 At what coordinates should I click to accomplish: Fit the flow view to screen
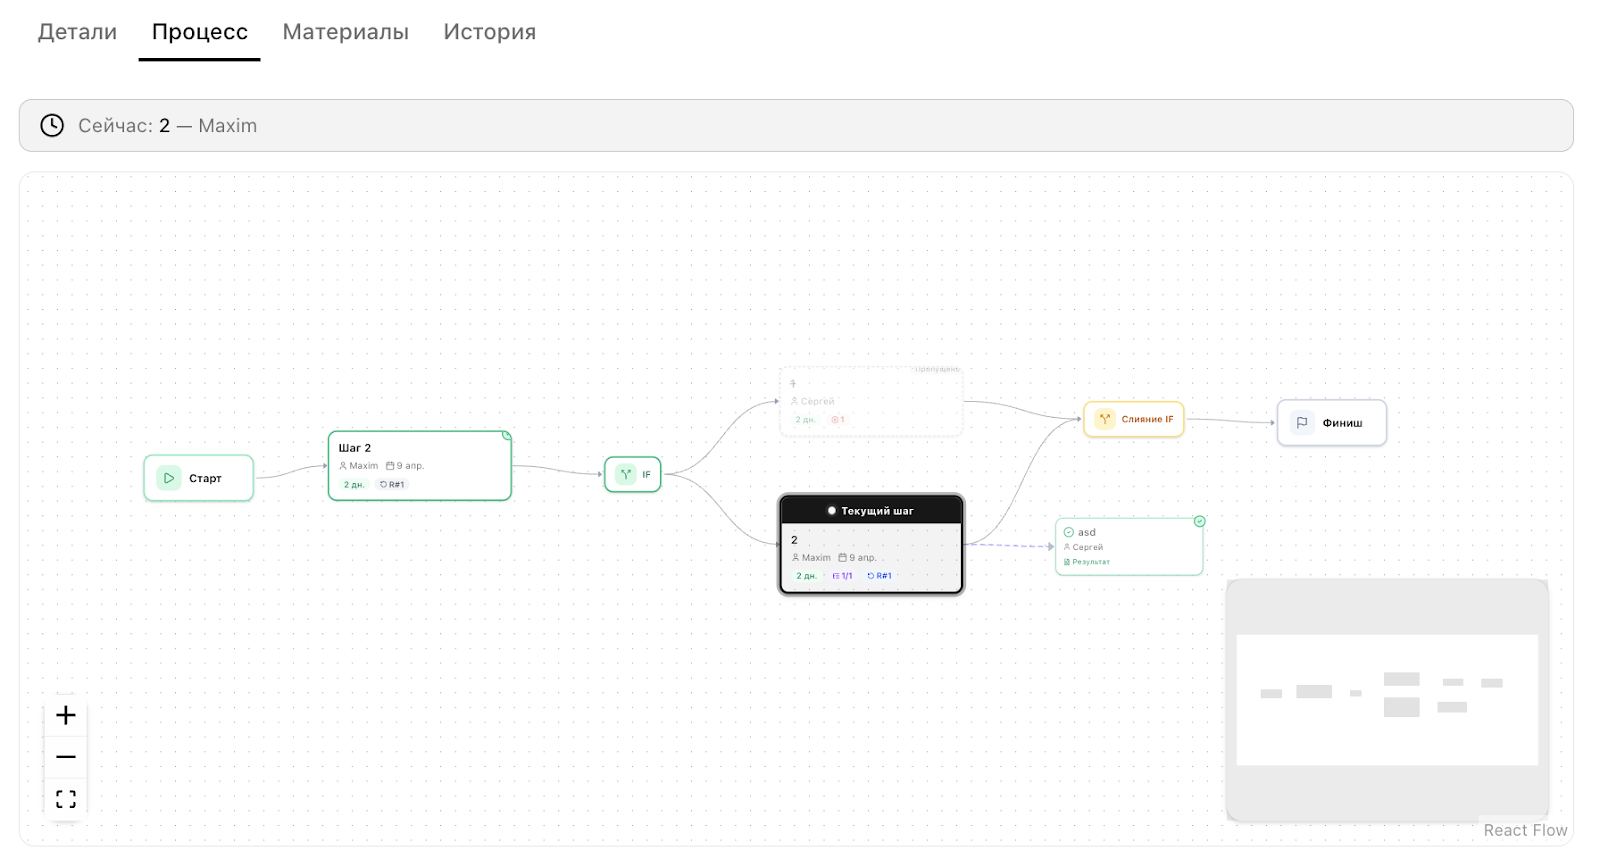coord(66,799)
